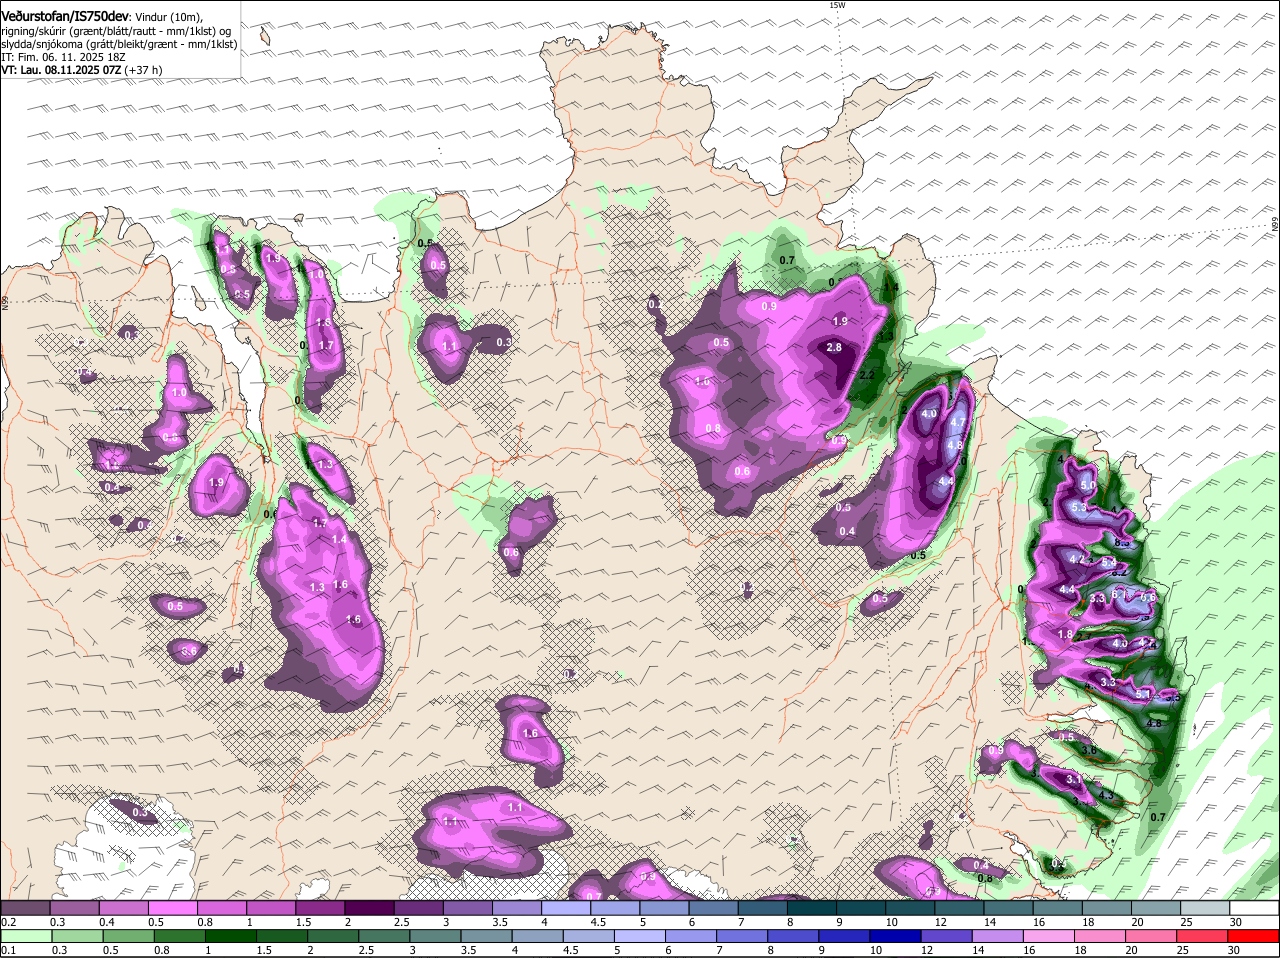
Task: Click the '(+37 h)' forecast offset text
Action: pyautogui.click(x=144, y=70)
